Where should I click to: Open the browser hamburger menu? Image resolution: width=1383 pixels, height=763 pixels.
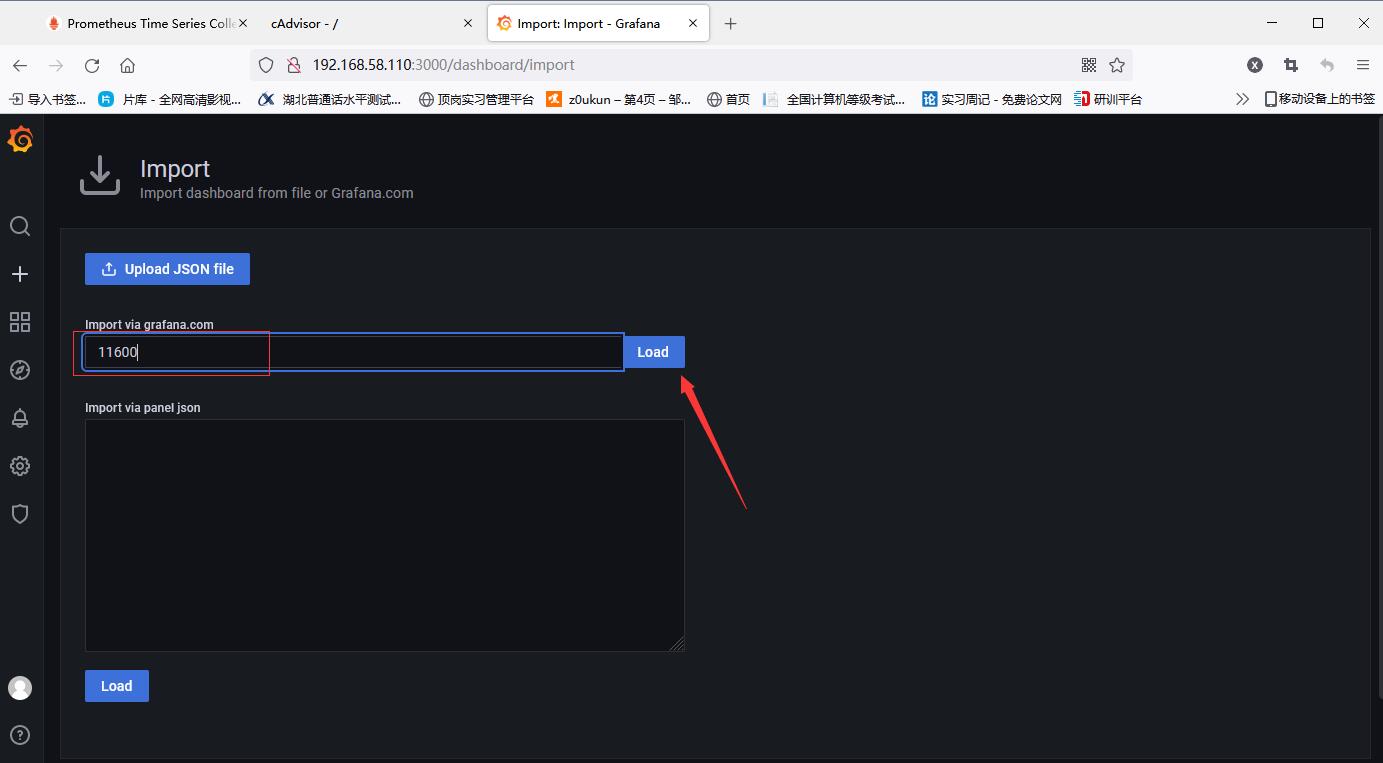tap(1363, 65)
